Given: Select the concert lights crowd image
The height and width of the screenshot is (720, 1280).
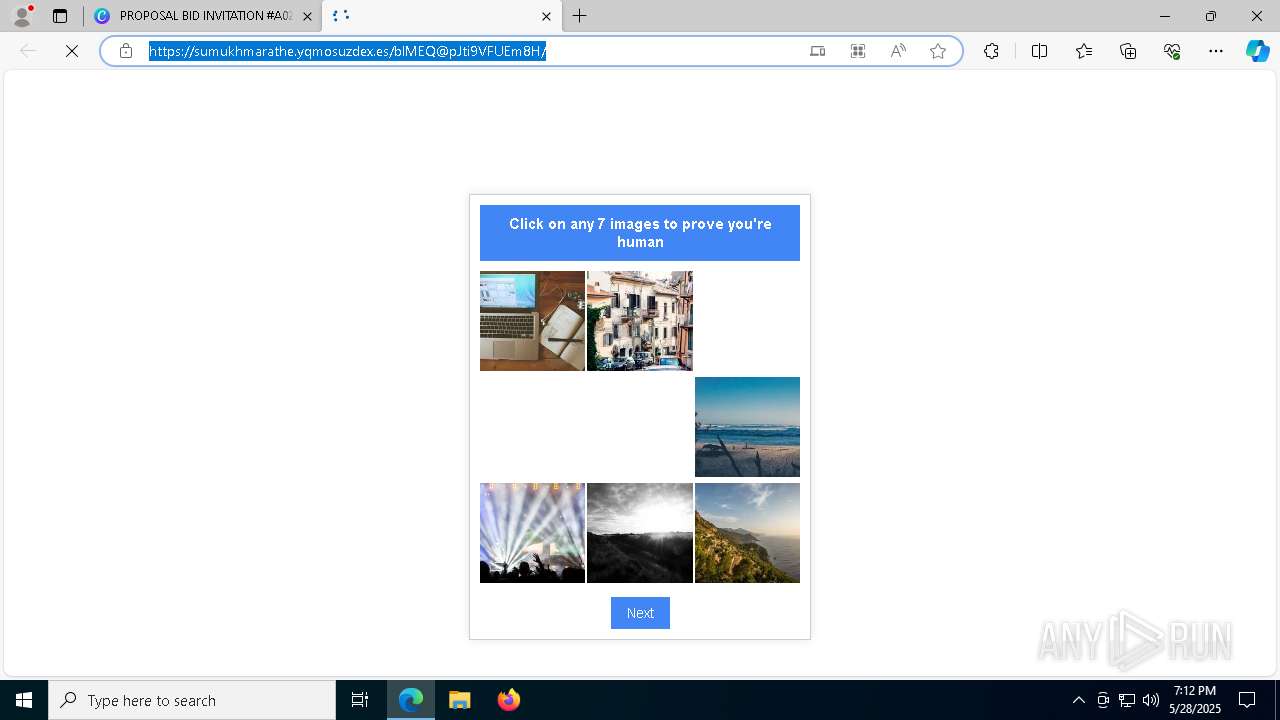Looking at the screenshot, I should pyautogui.click(x=532, y=533).
